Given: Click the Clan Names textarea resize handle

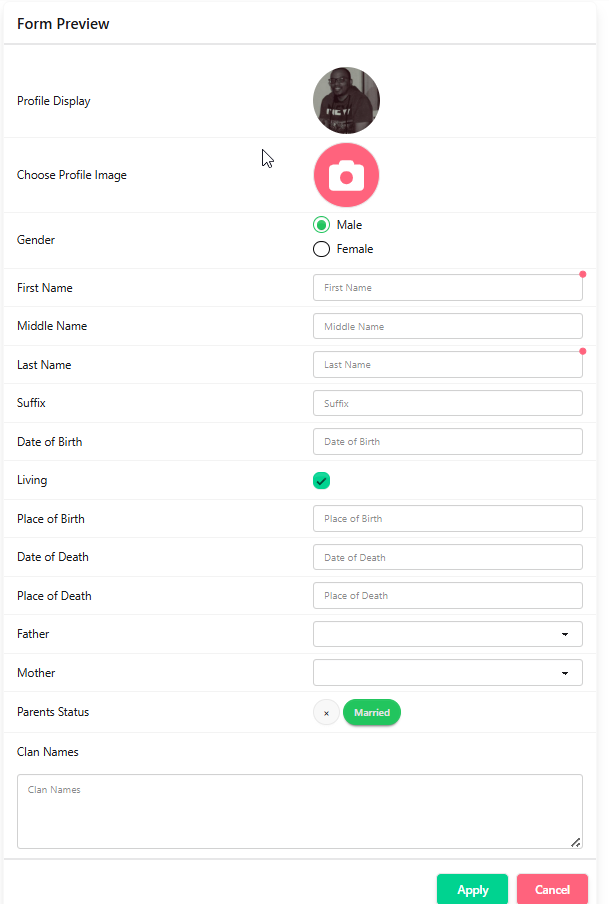Looking at the screenshot, I should coord(575,842).
